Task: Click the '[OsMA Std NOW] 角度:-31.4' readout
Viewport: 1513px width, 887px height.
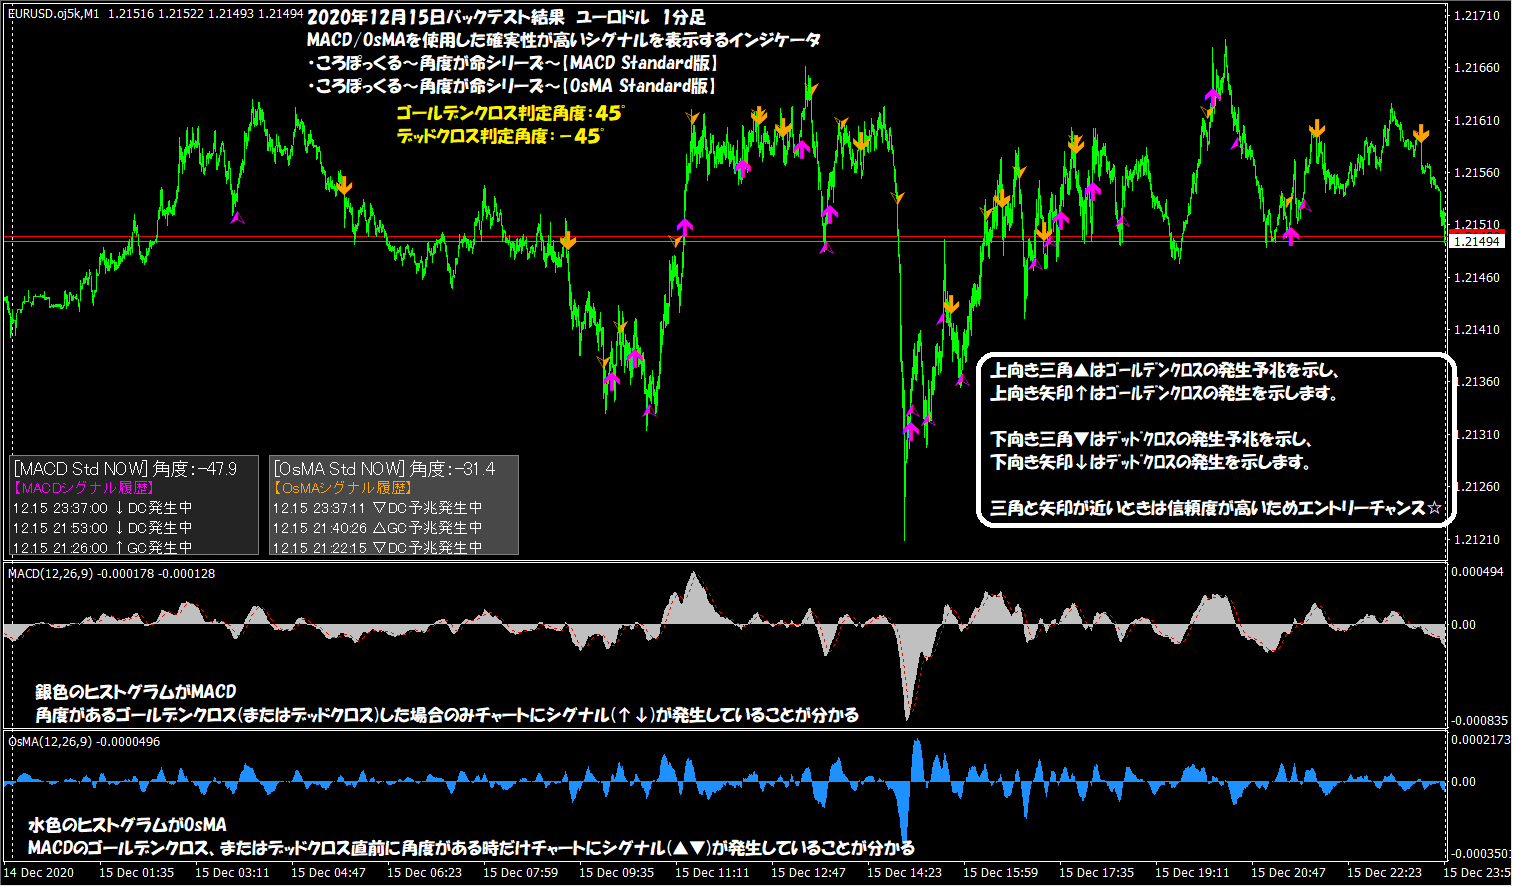Action: click(x=385, y=469)
